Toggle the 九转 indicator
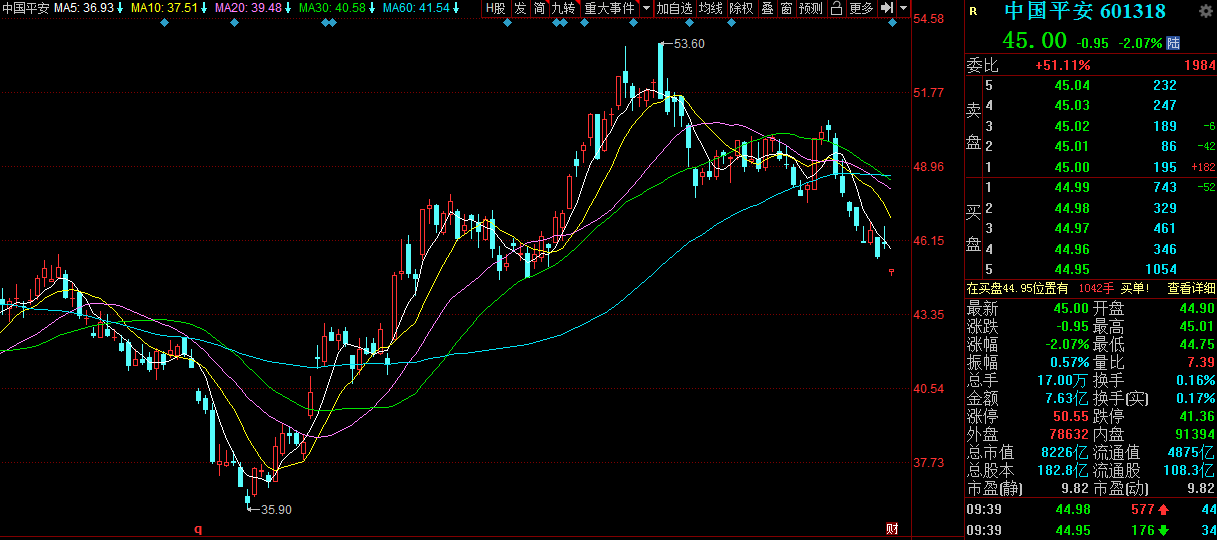Image resolution: width=1217 pixels, height=540 pixels. coord(564,8)
